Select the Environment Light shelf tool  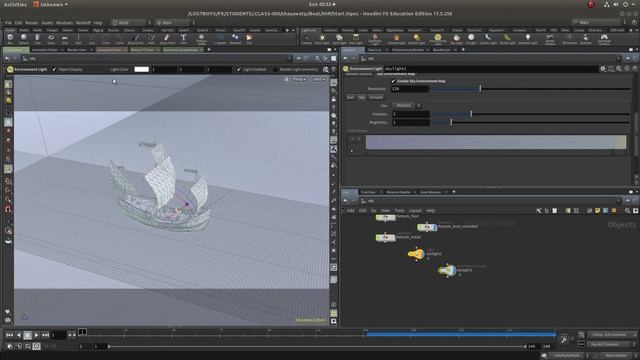(x=438, y=39)
